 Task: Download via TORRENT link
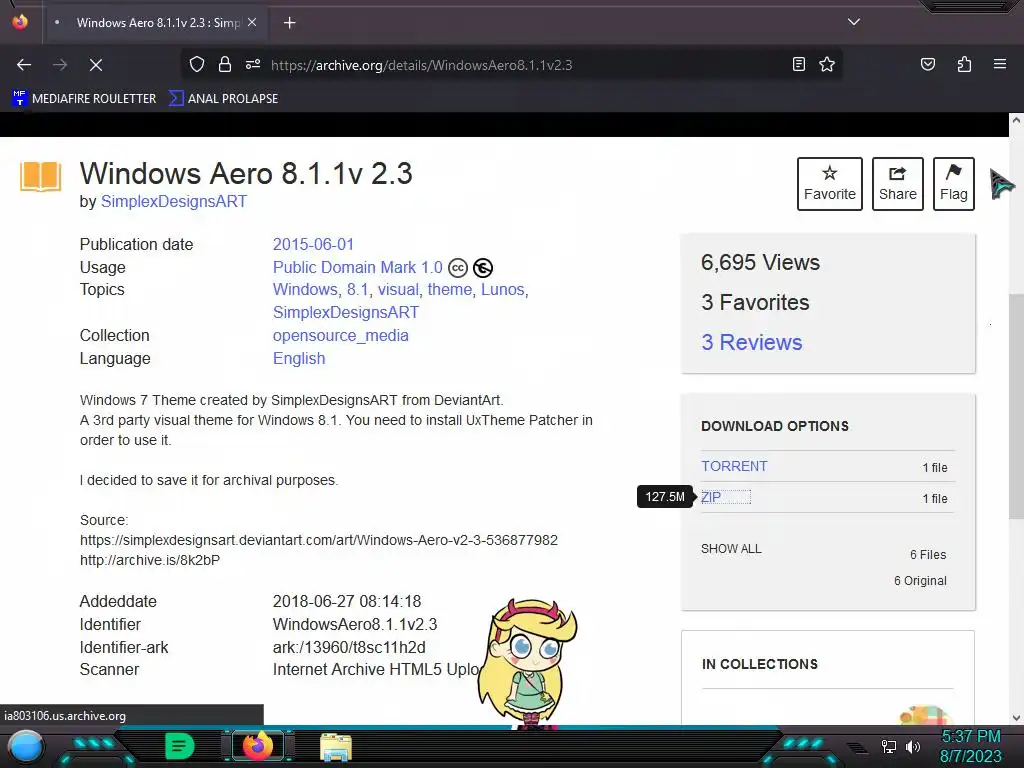(734, 466)
